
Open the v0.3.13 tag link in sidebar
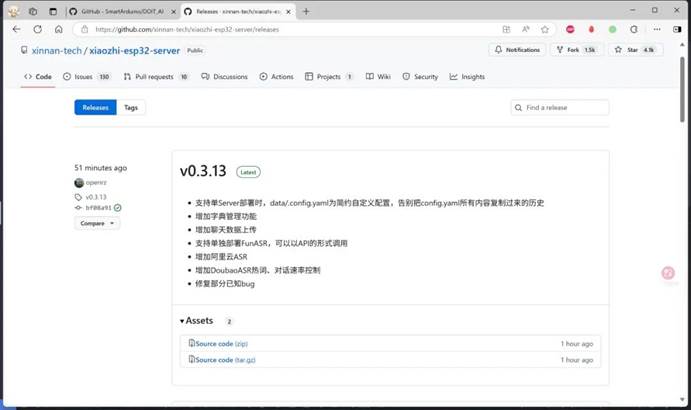pos(96,197)
